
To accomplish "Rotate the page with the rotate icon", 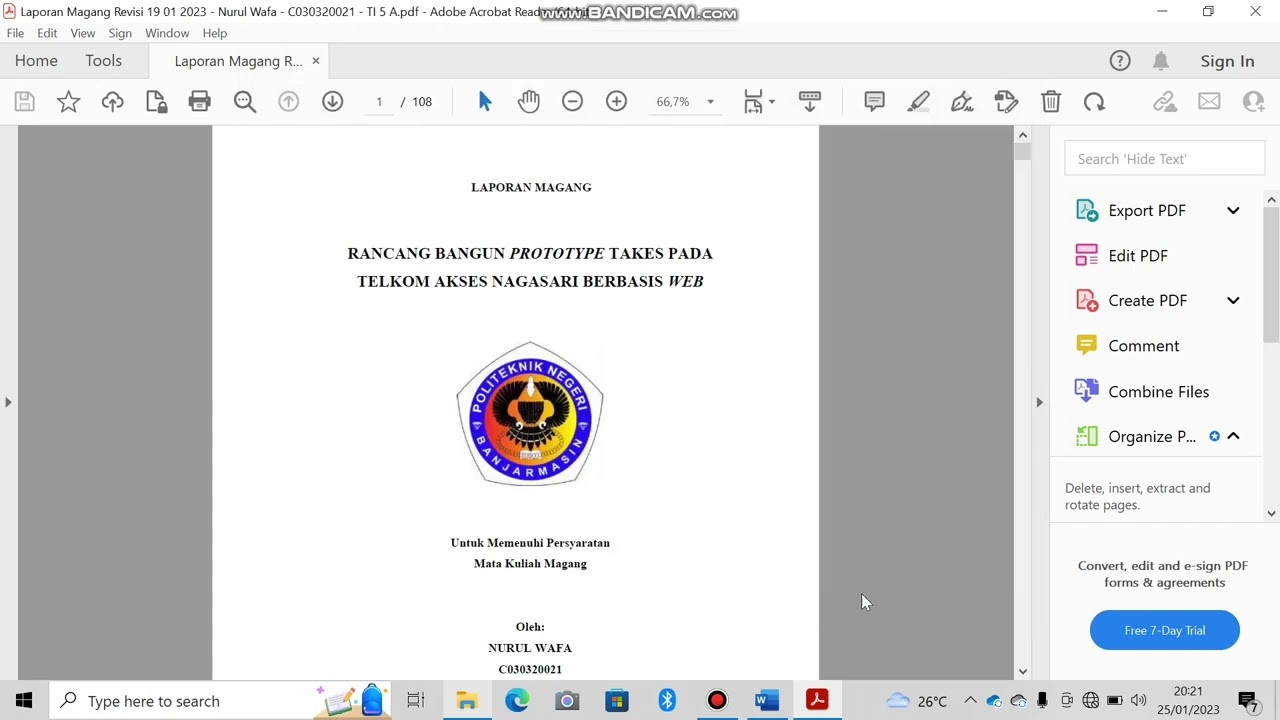I will (x=1094, y=101).
